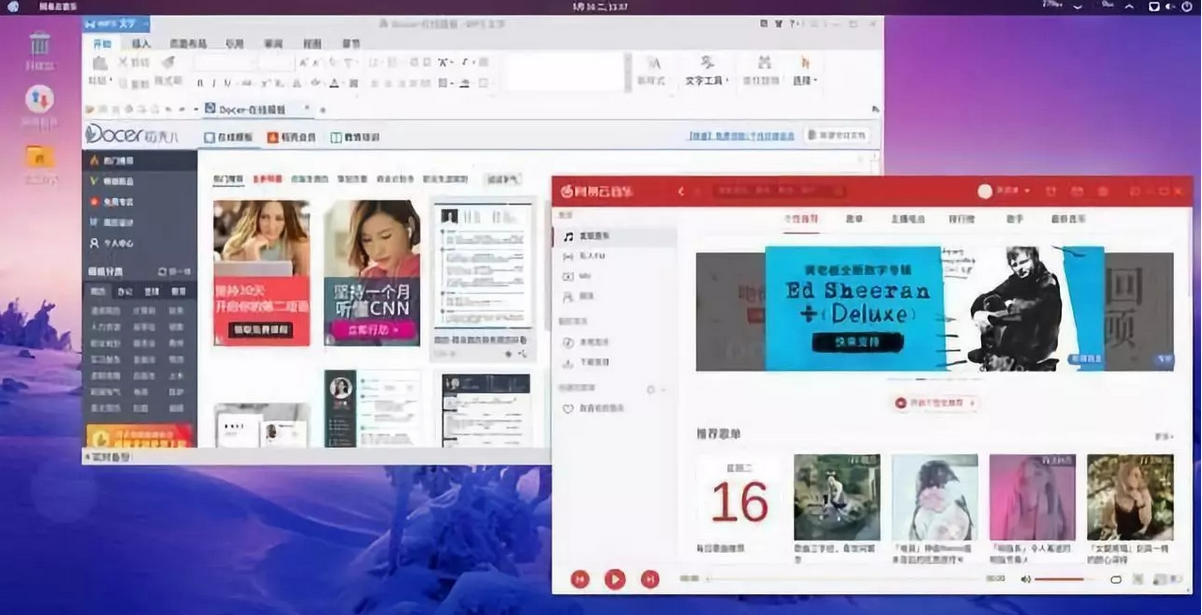Switch to 个性推荐 tab in NetEase Music

800,217
